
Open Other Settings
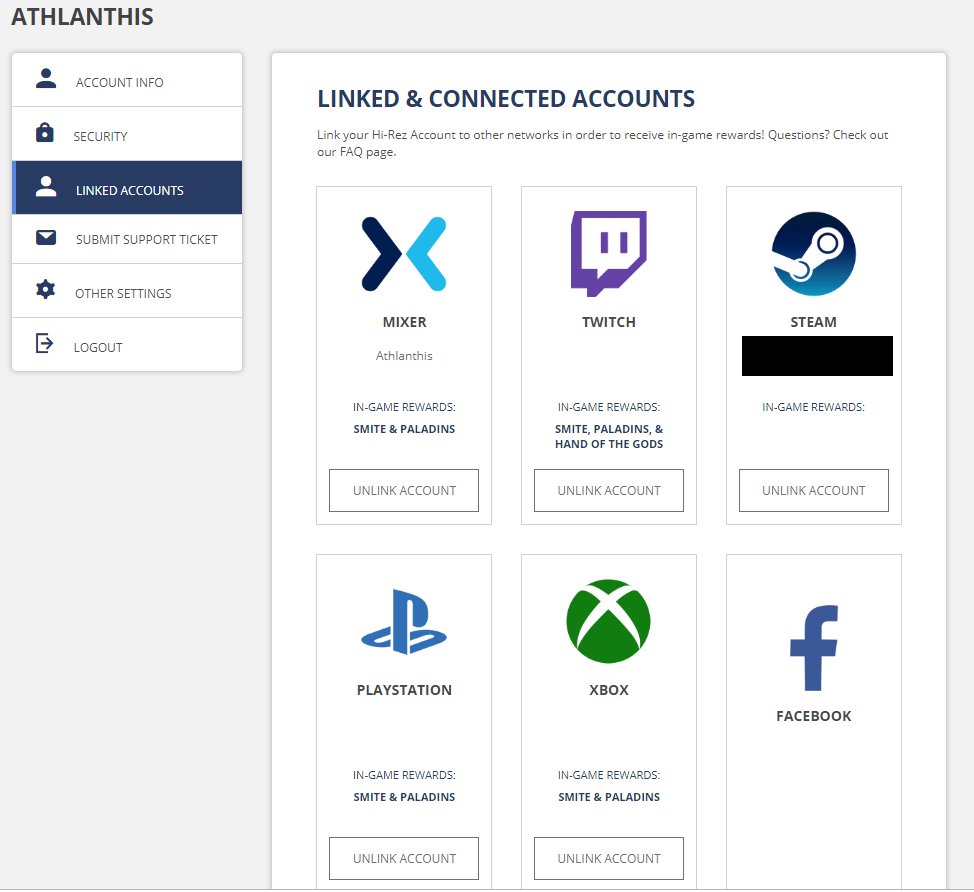pyautogui.click(x=127, y=291)
